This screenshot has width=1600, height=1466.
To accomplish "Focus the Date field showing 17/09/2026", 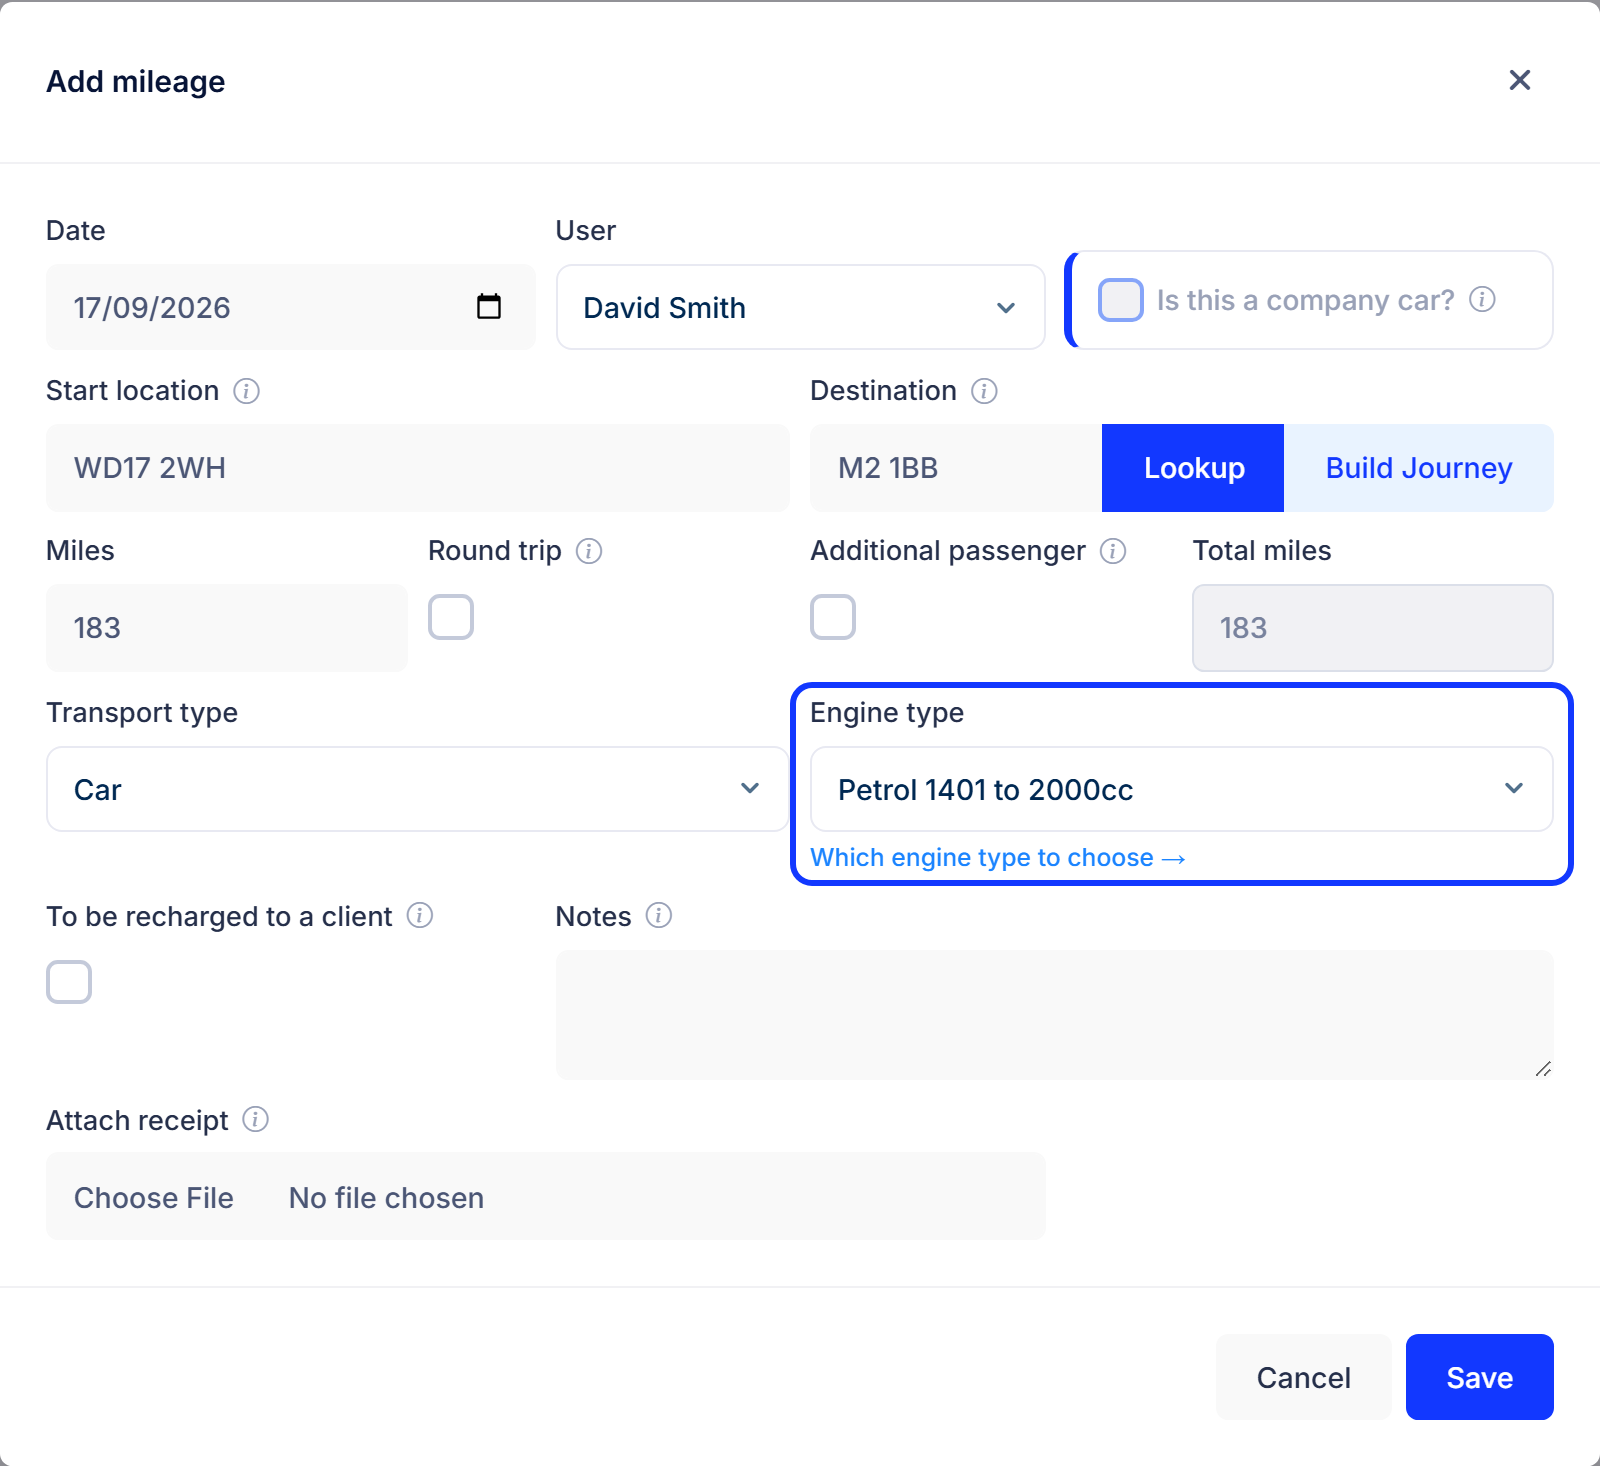I will coord(290,307).
